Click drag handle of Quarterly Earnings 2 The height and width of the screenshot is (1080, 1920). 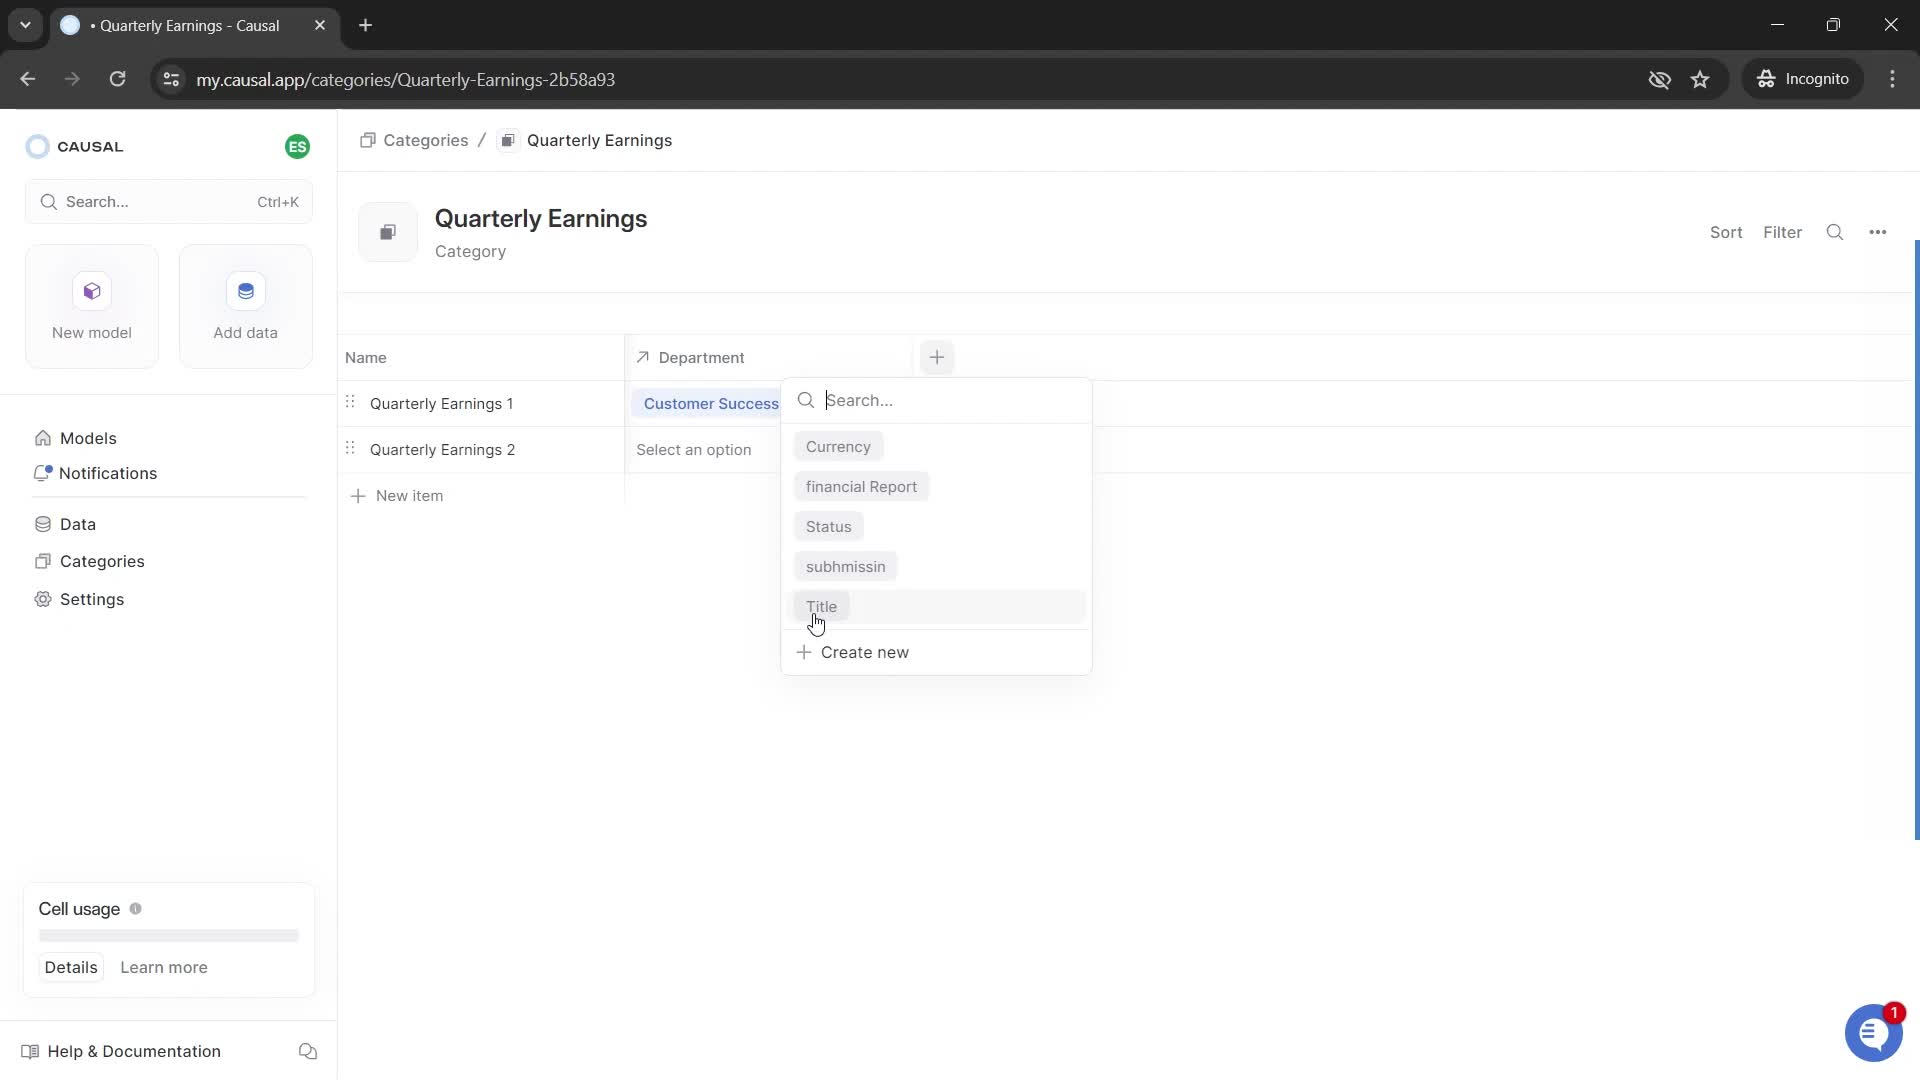pos(350,448)
